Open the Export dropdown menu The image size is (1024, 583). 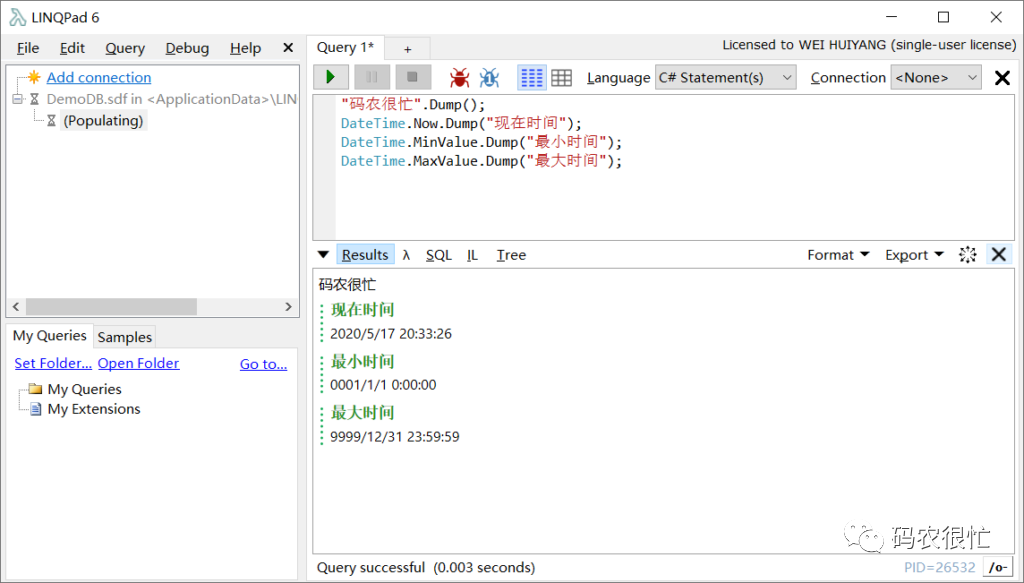point(914,255)
